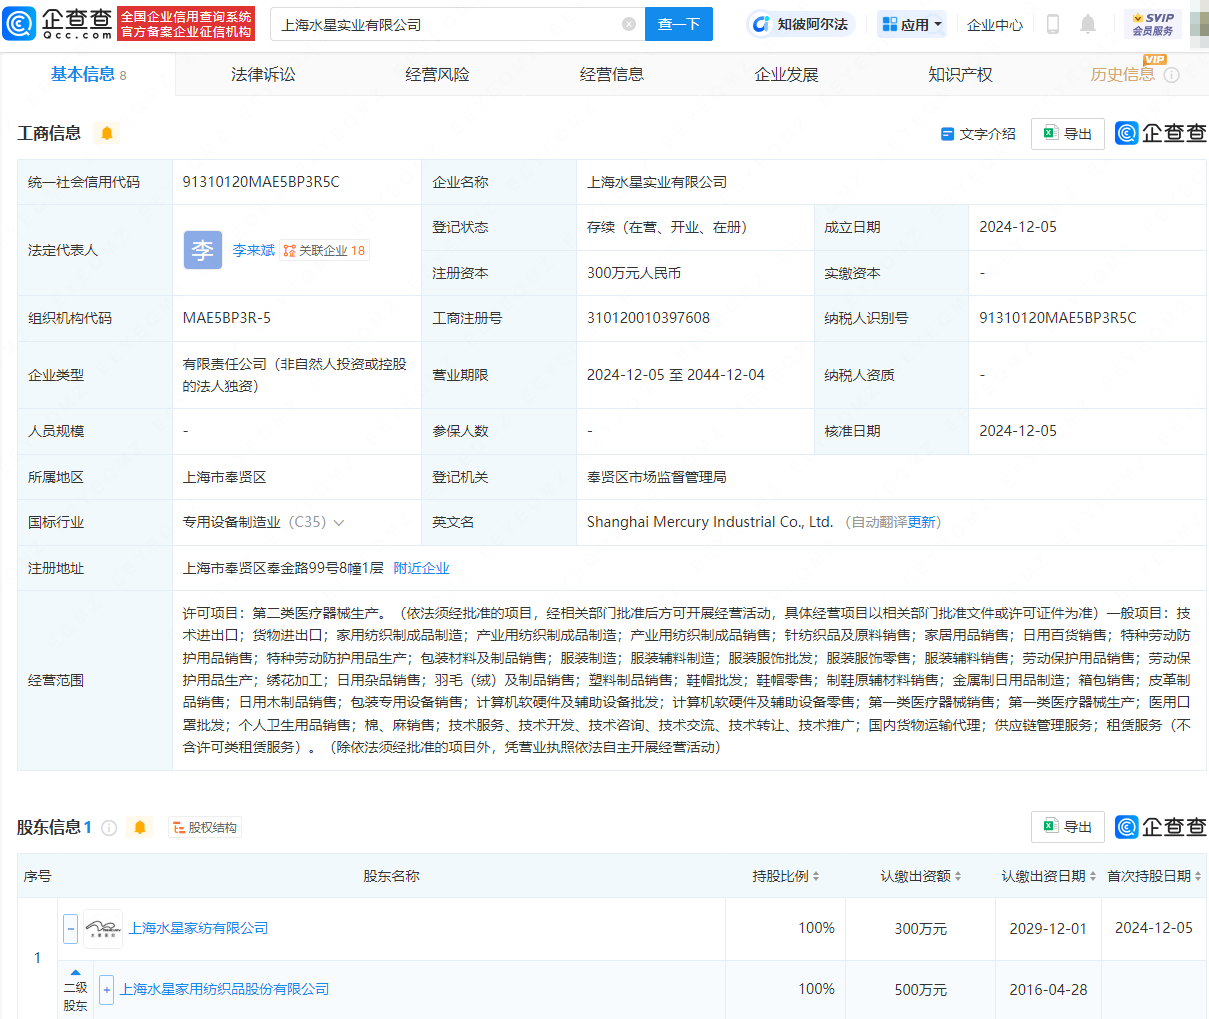Click the bell next to 工商信息
1209x1019 pixels.
click(107, 133)
